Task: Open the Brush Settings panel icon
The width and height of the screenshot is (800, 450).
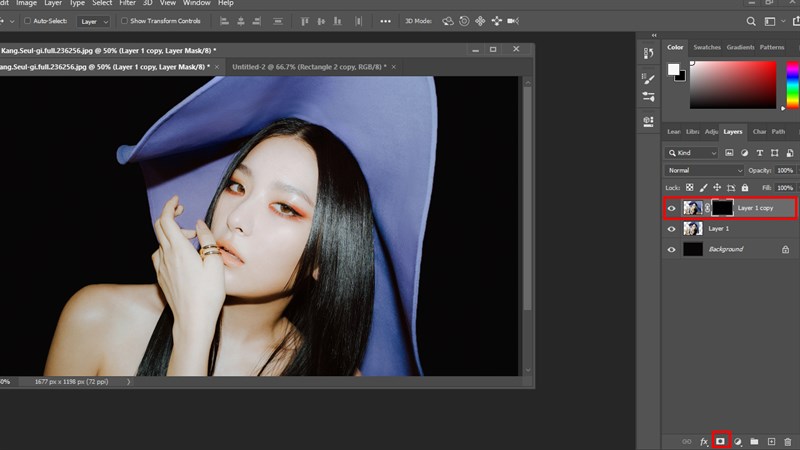Action: coord(648,96)
